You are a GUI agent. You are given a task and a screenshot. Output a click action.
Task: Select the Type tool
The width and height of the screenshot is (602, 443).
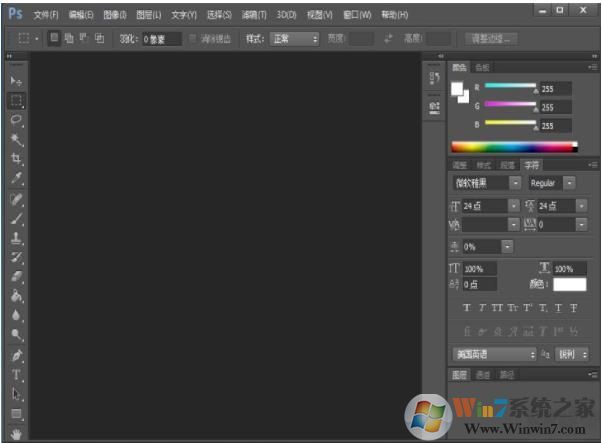(16, 375)
